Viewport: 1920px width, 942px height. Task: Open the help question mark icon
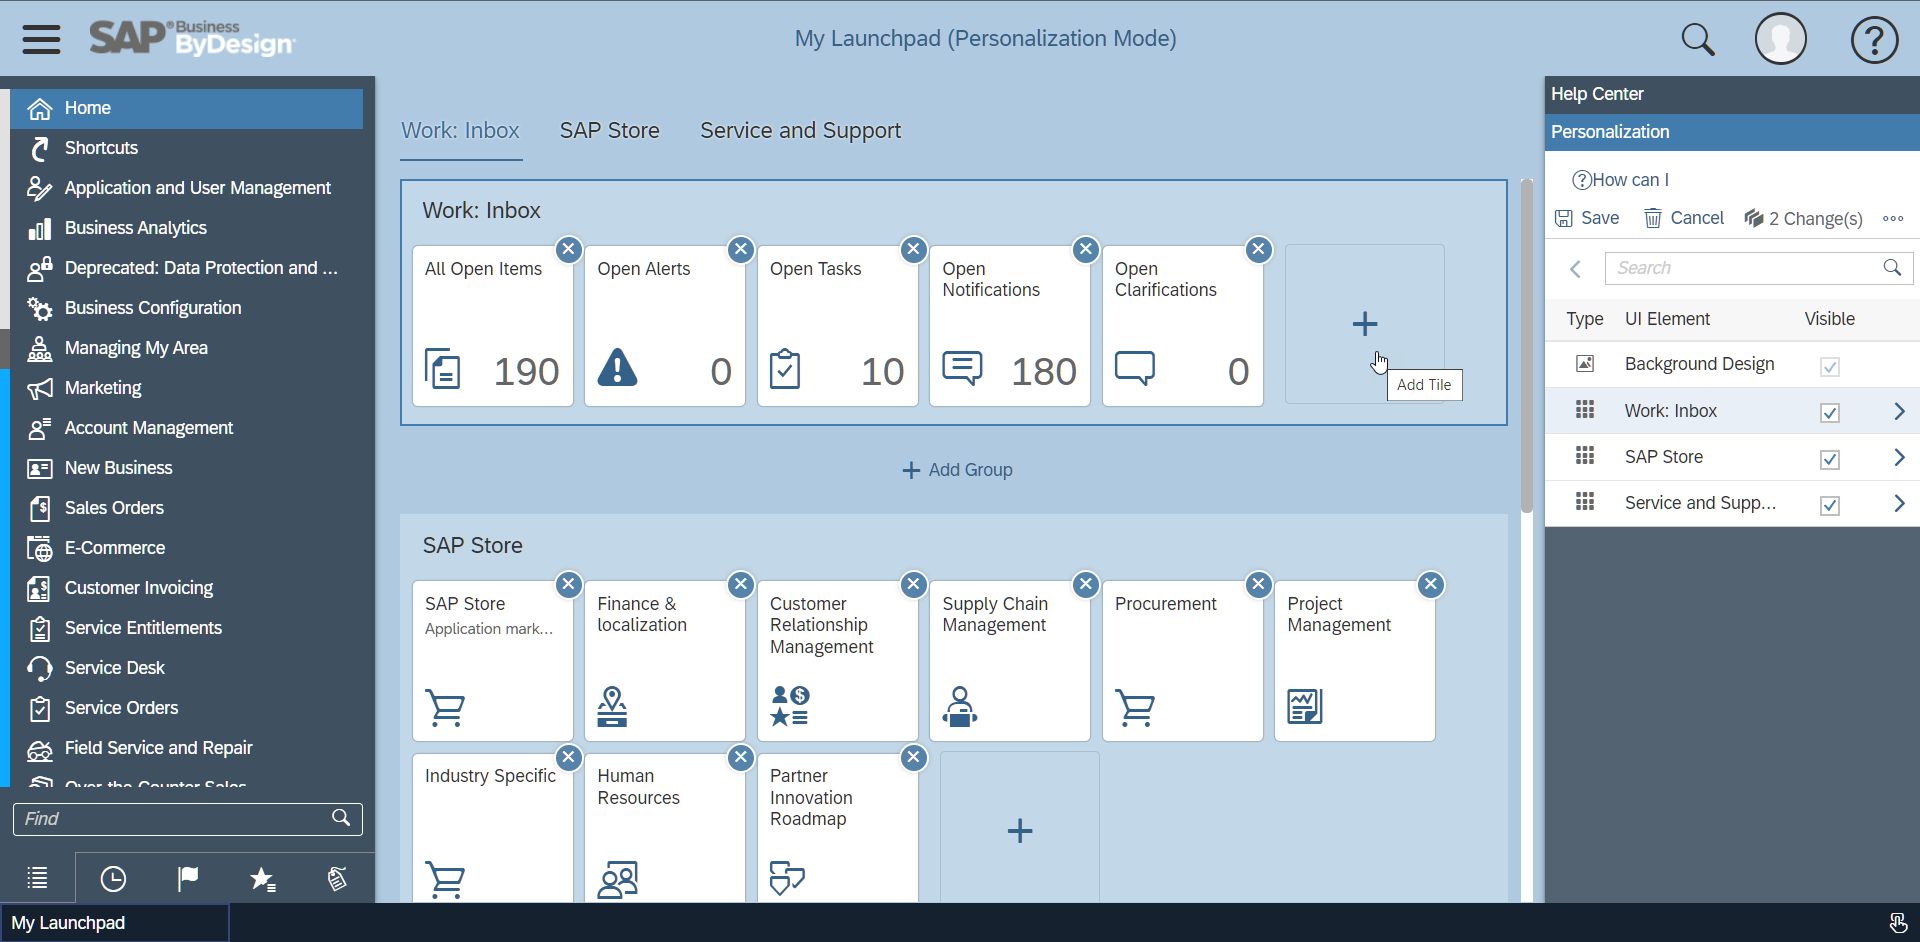pos(1874,40)
